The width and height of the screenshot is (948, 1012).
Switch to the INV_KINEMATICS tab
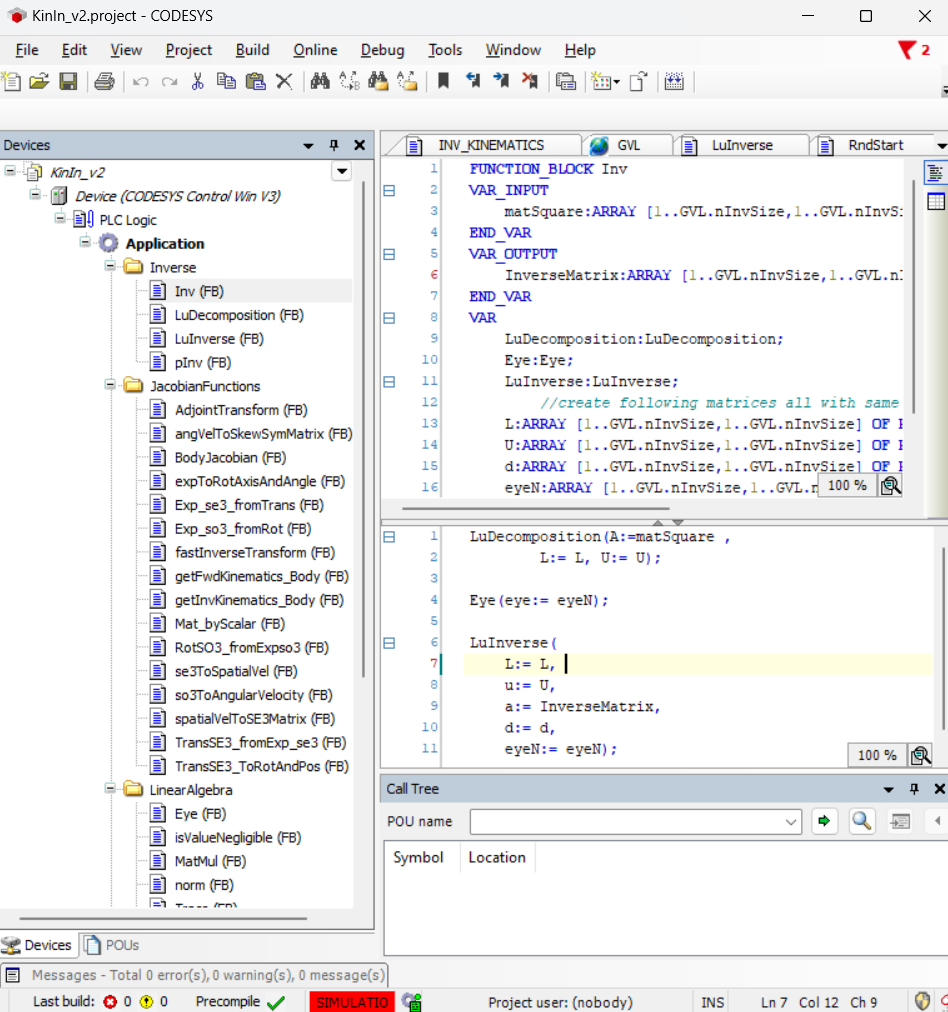tap(490, 146)
